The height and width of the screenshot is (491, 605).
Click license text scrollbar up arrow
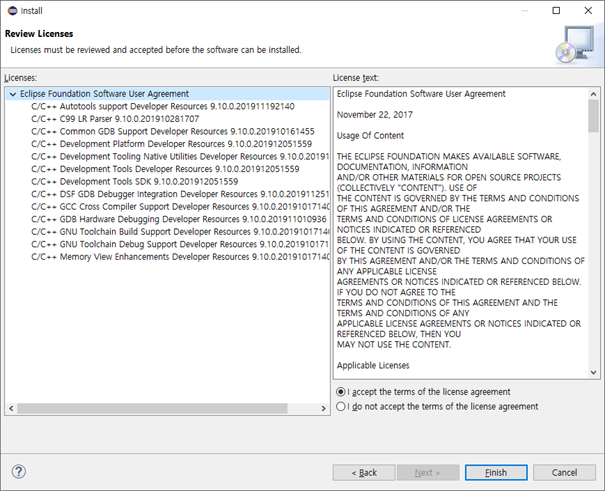(593, 94)
